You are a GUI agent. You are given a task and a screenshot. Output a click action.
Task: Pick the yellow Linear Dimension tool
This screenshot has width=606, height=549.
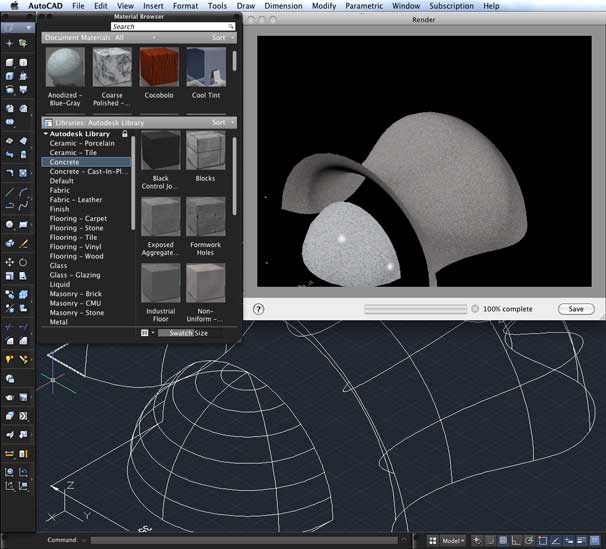(10, 454)
